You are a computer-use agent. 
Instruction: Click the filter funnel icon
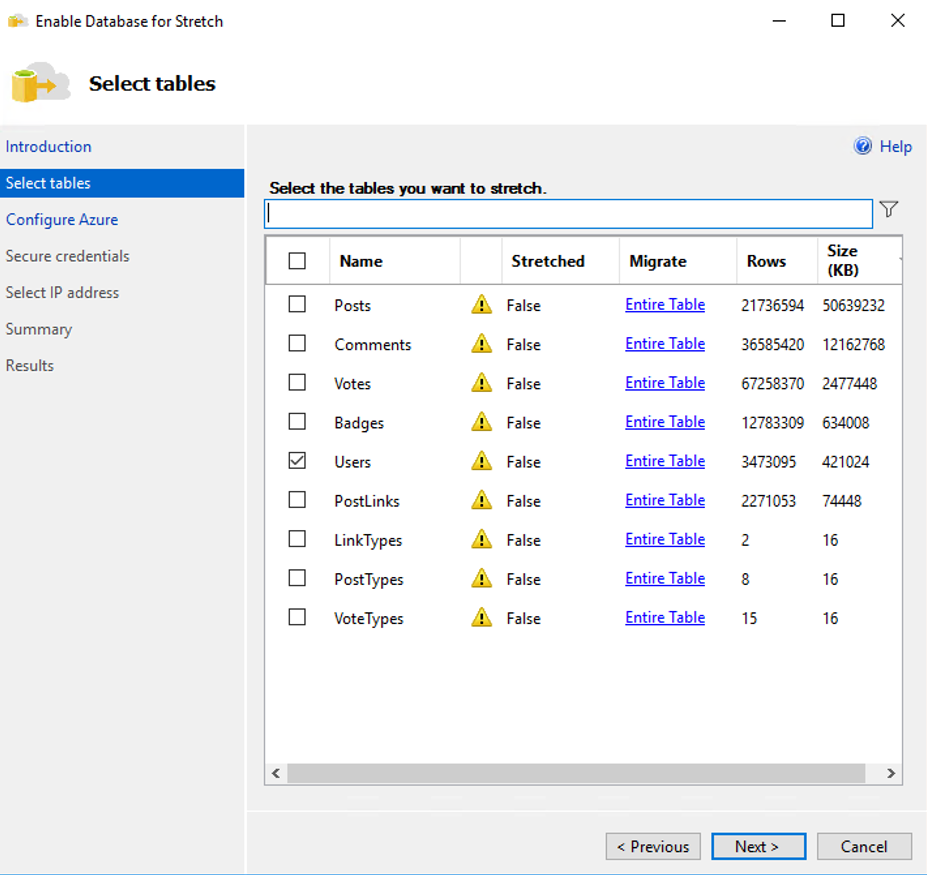click(888, 210)
